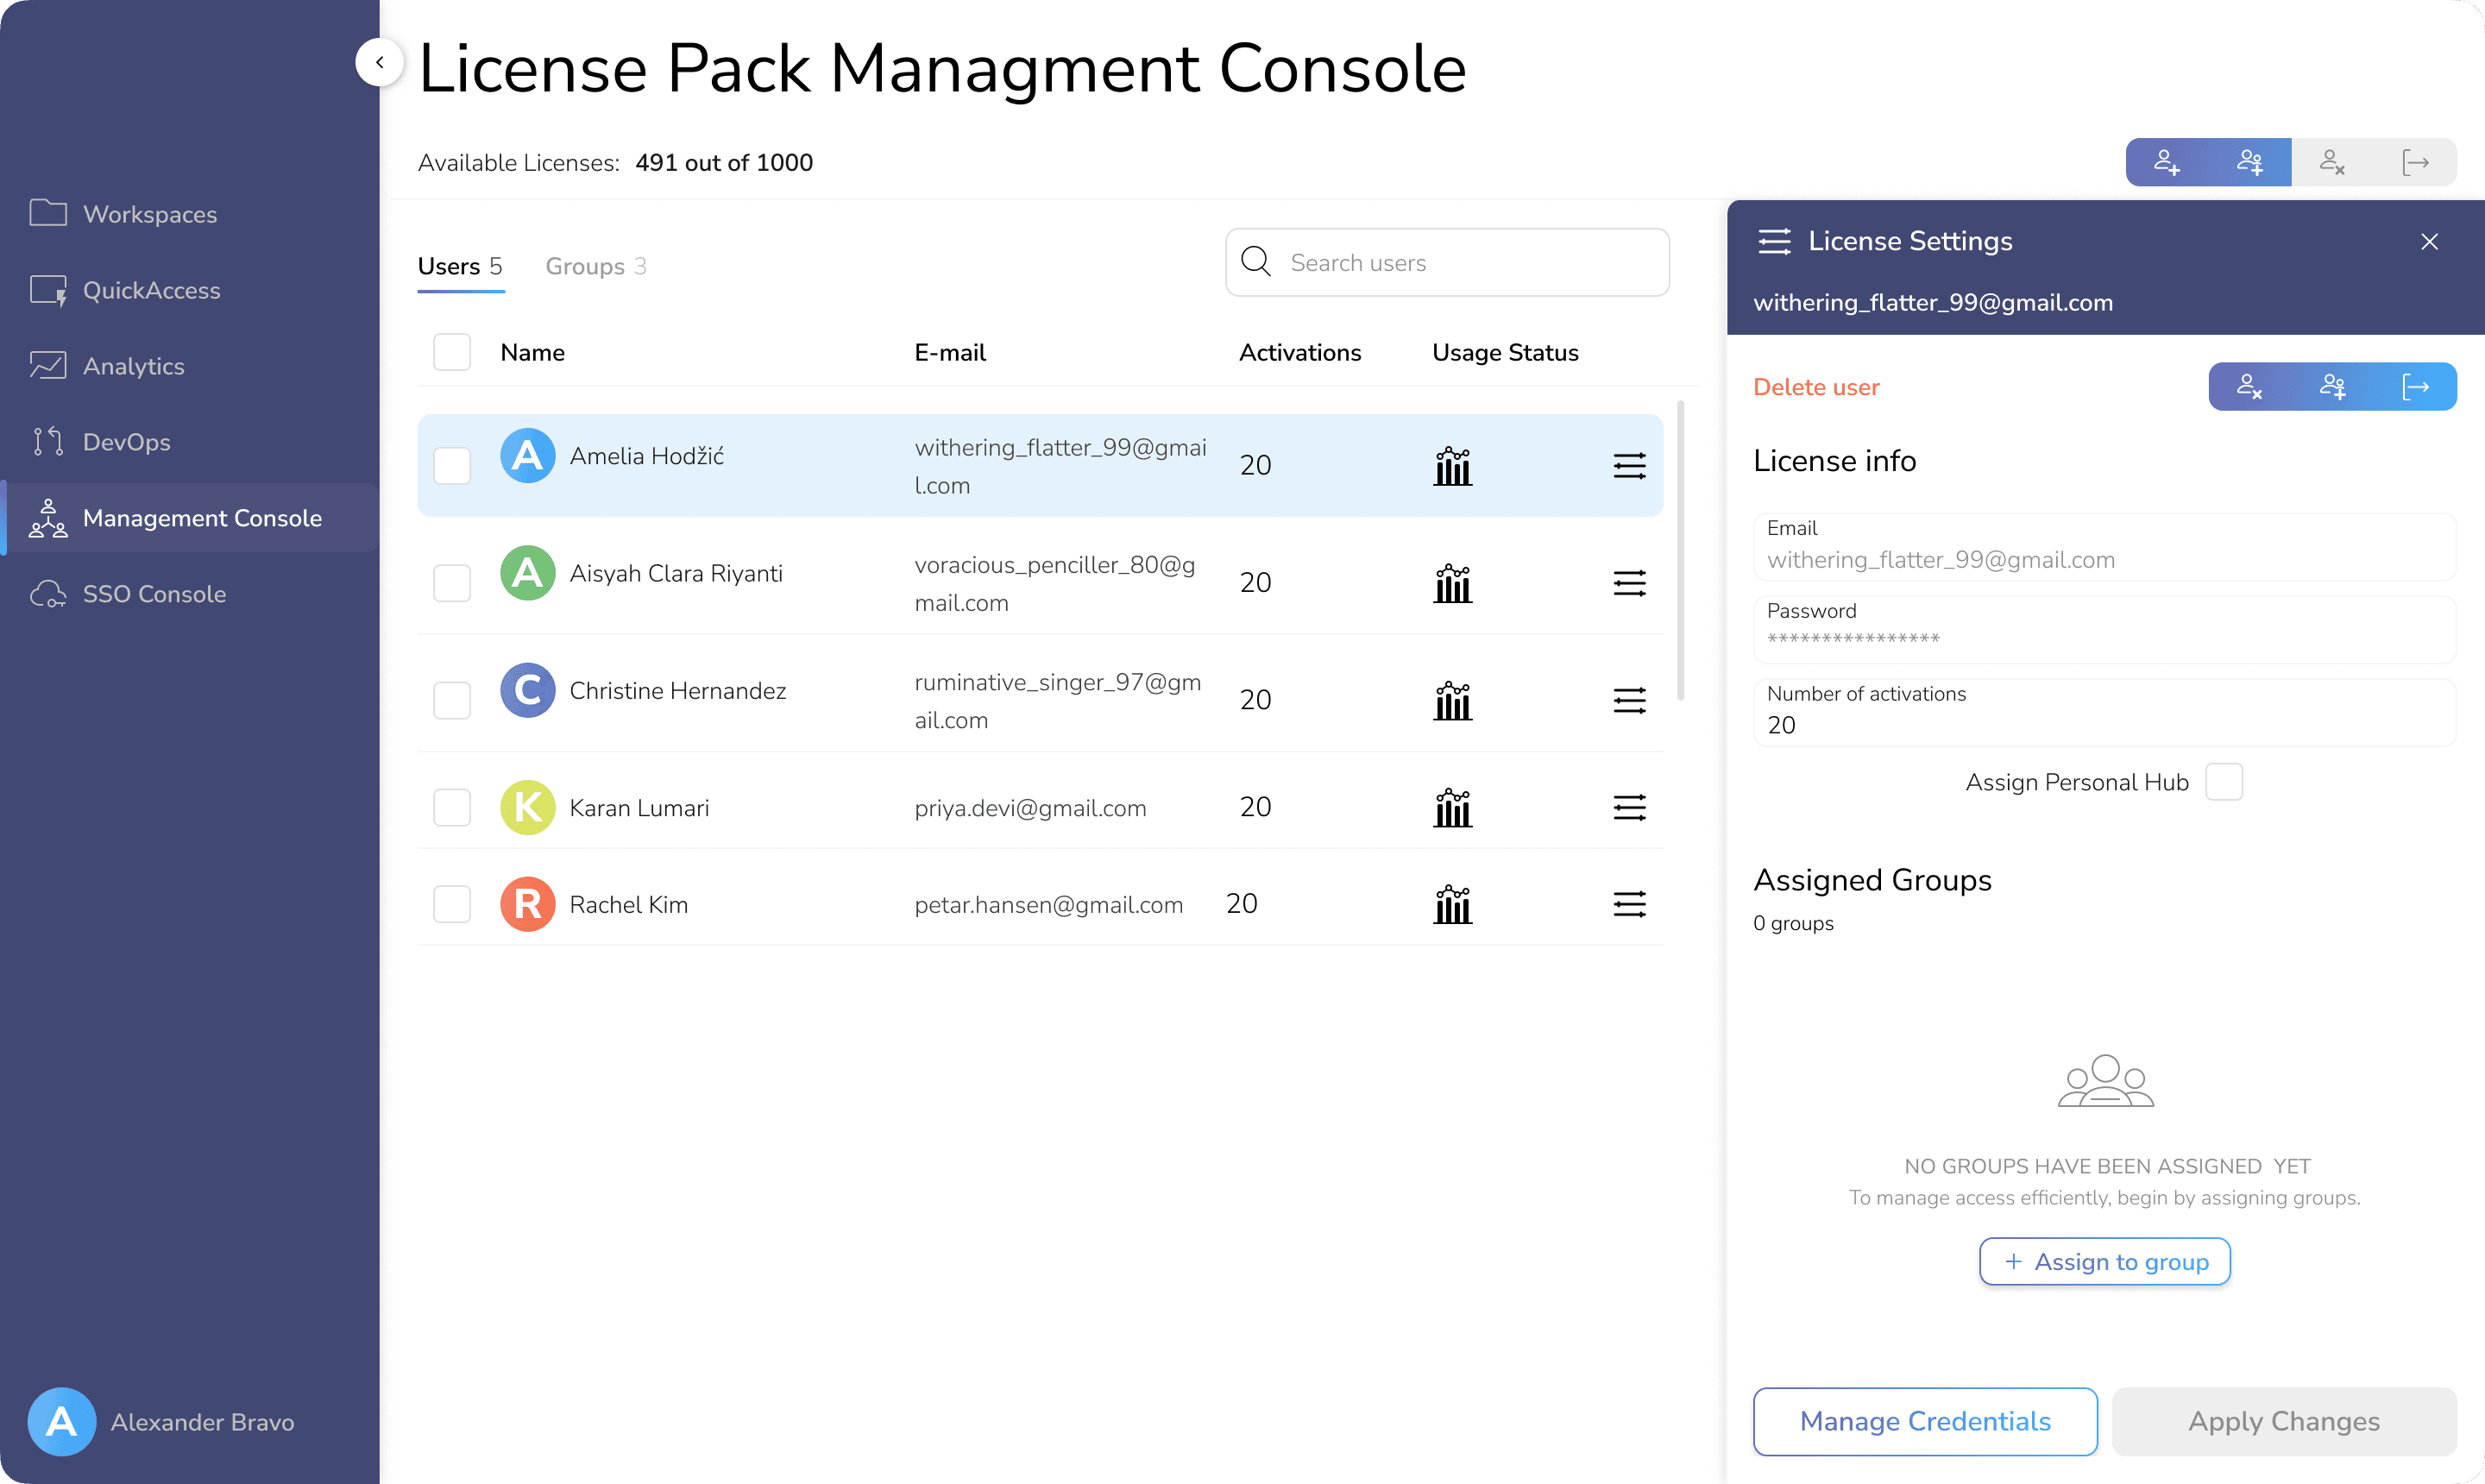The image size is (2485, 1484).
Task: Click the Password field in License info
Action: pos(2104,630)
